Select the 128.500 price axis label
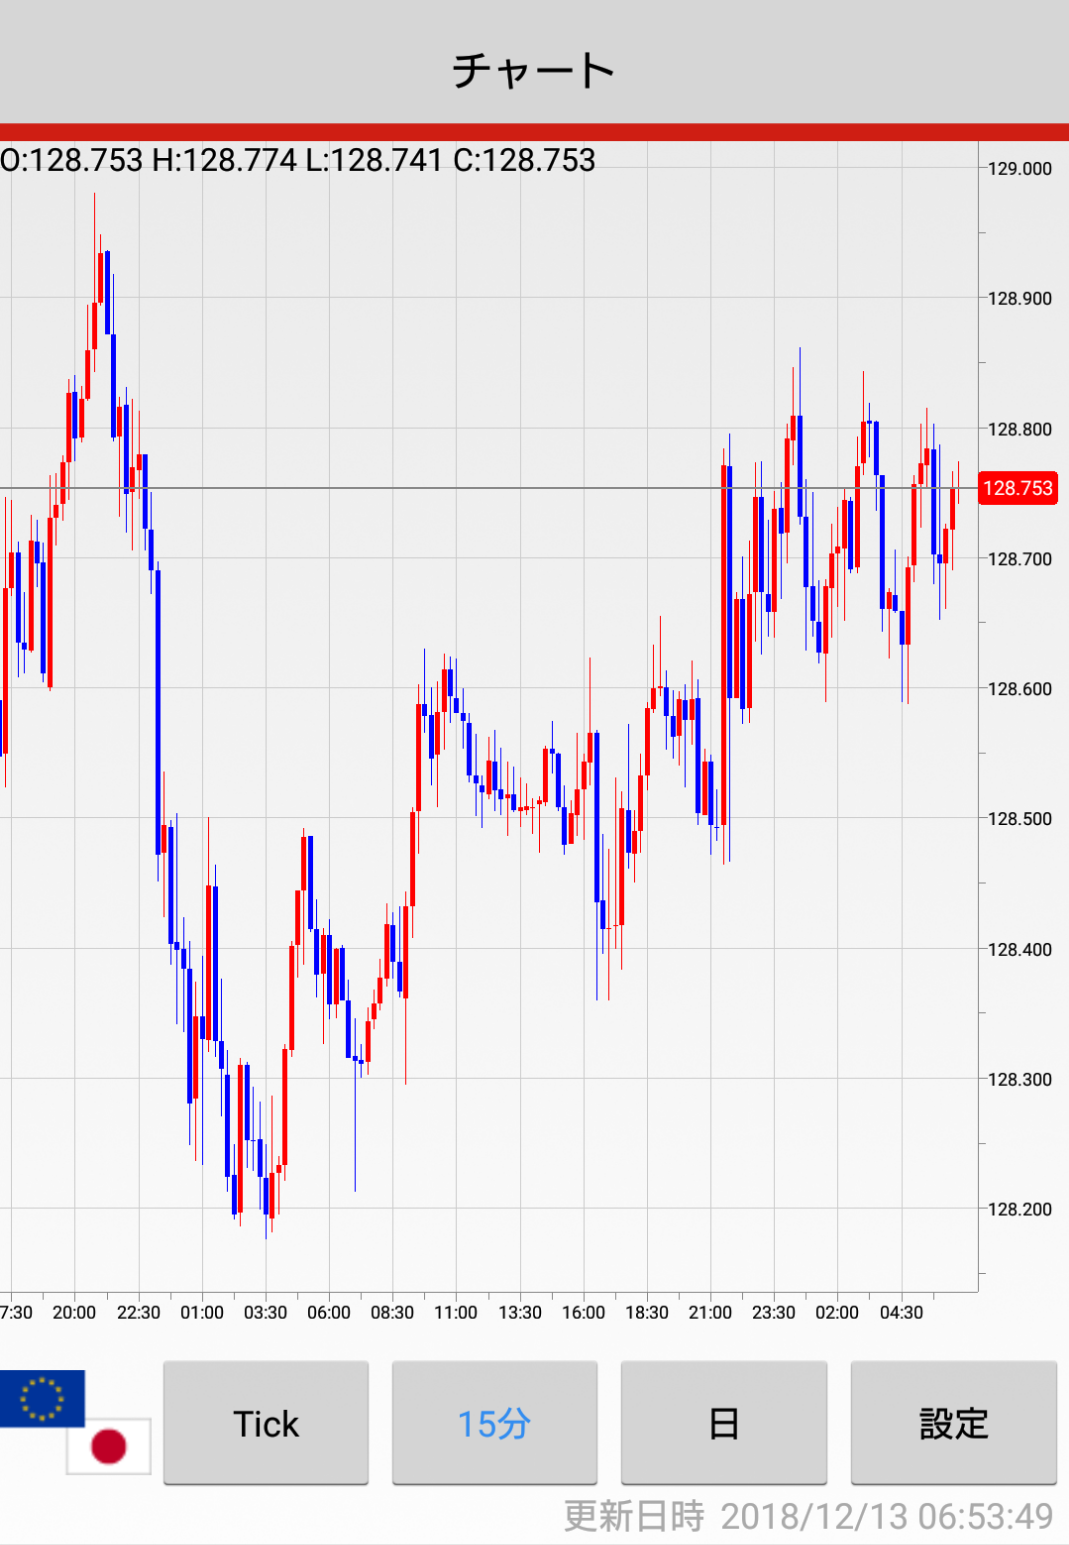This screenshot has height=1545, width=1069. pyautogui.click(x=1019, y=819)
